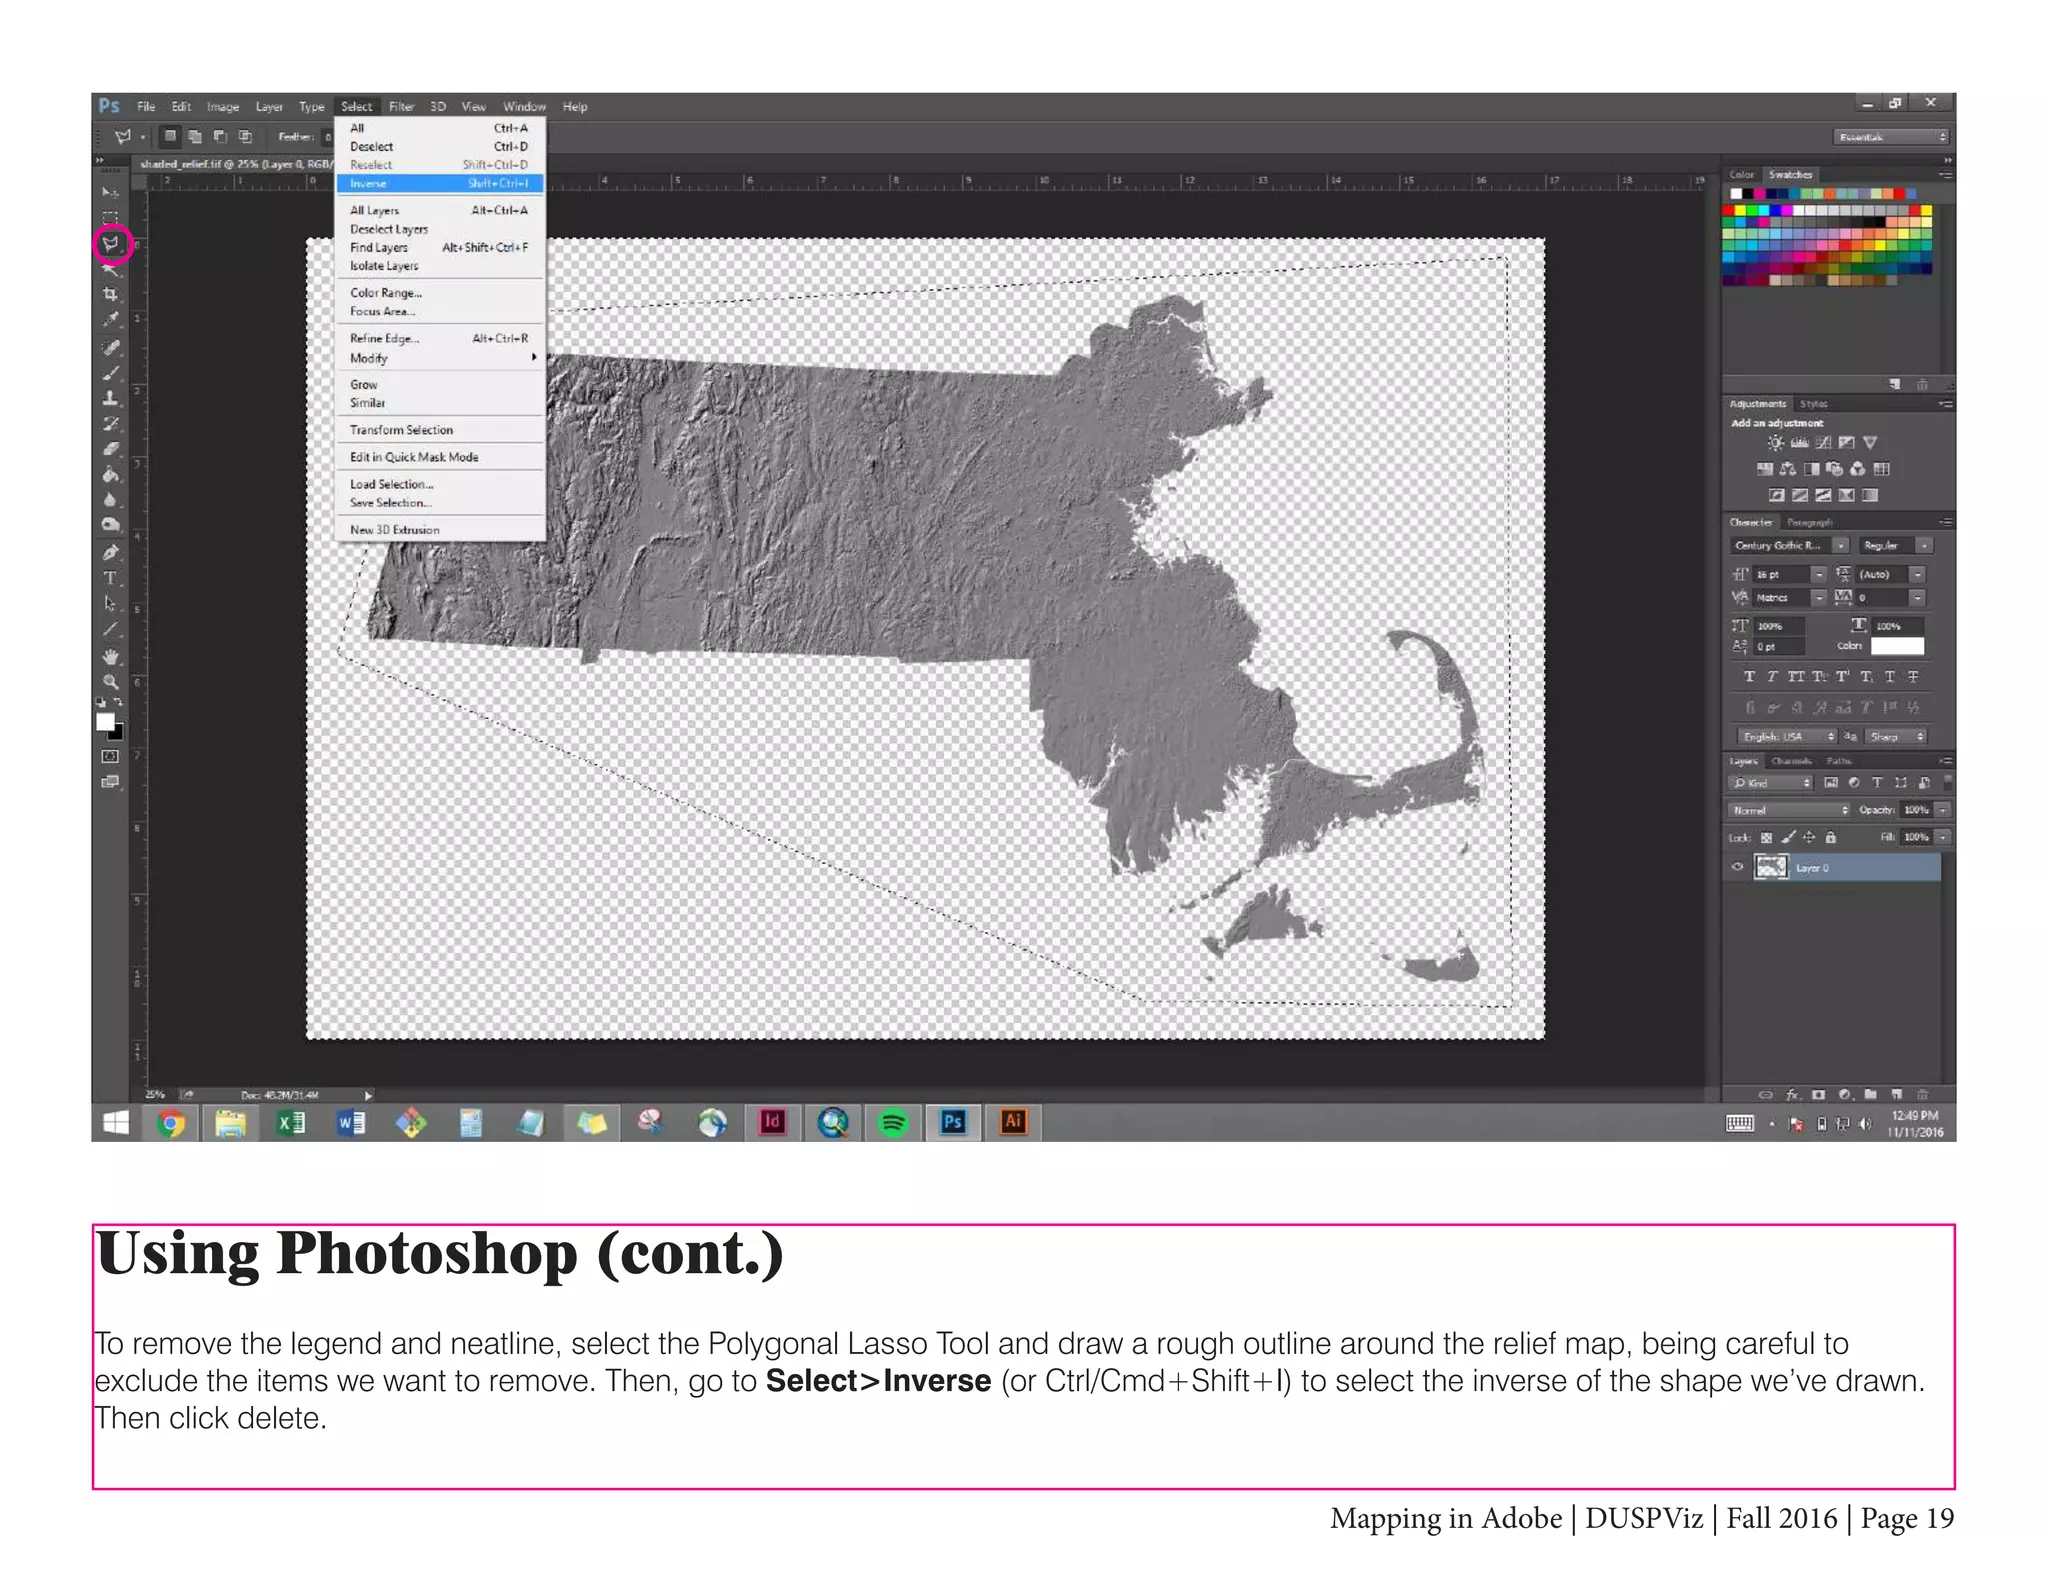Open the Sharp anti-aliasing dropdown

[x=1896, y=736]
